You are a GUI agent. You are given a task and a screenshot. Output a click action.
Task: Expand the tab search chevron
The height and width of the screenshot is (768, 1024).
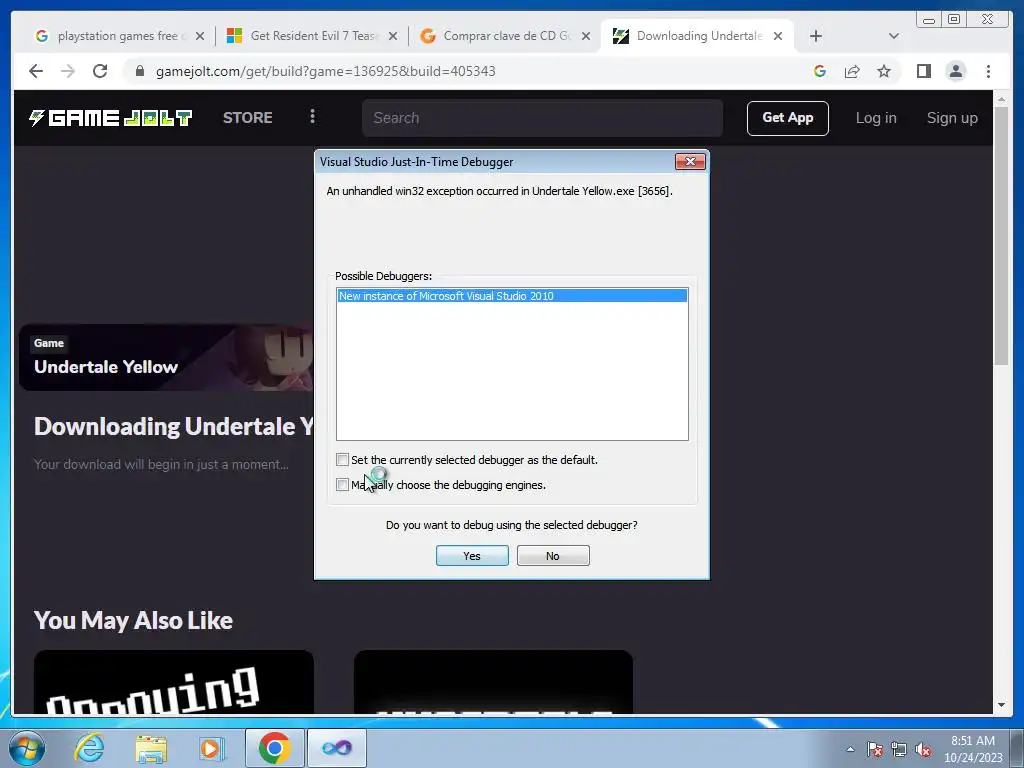click(894, 36)
